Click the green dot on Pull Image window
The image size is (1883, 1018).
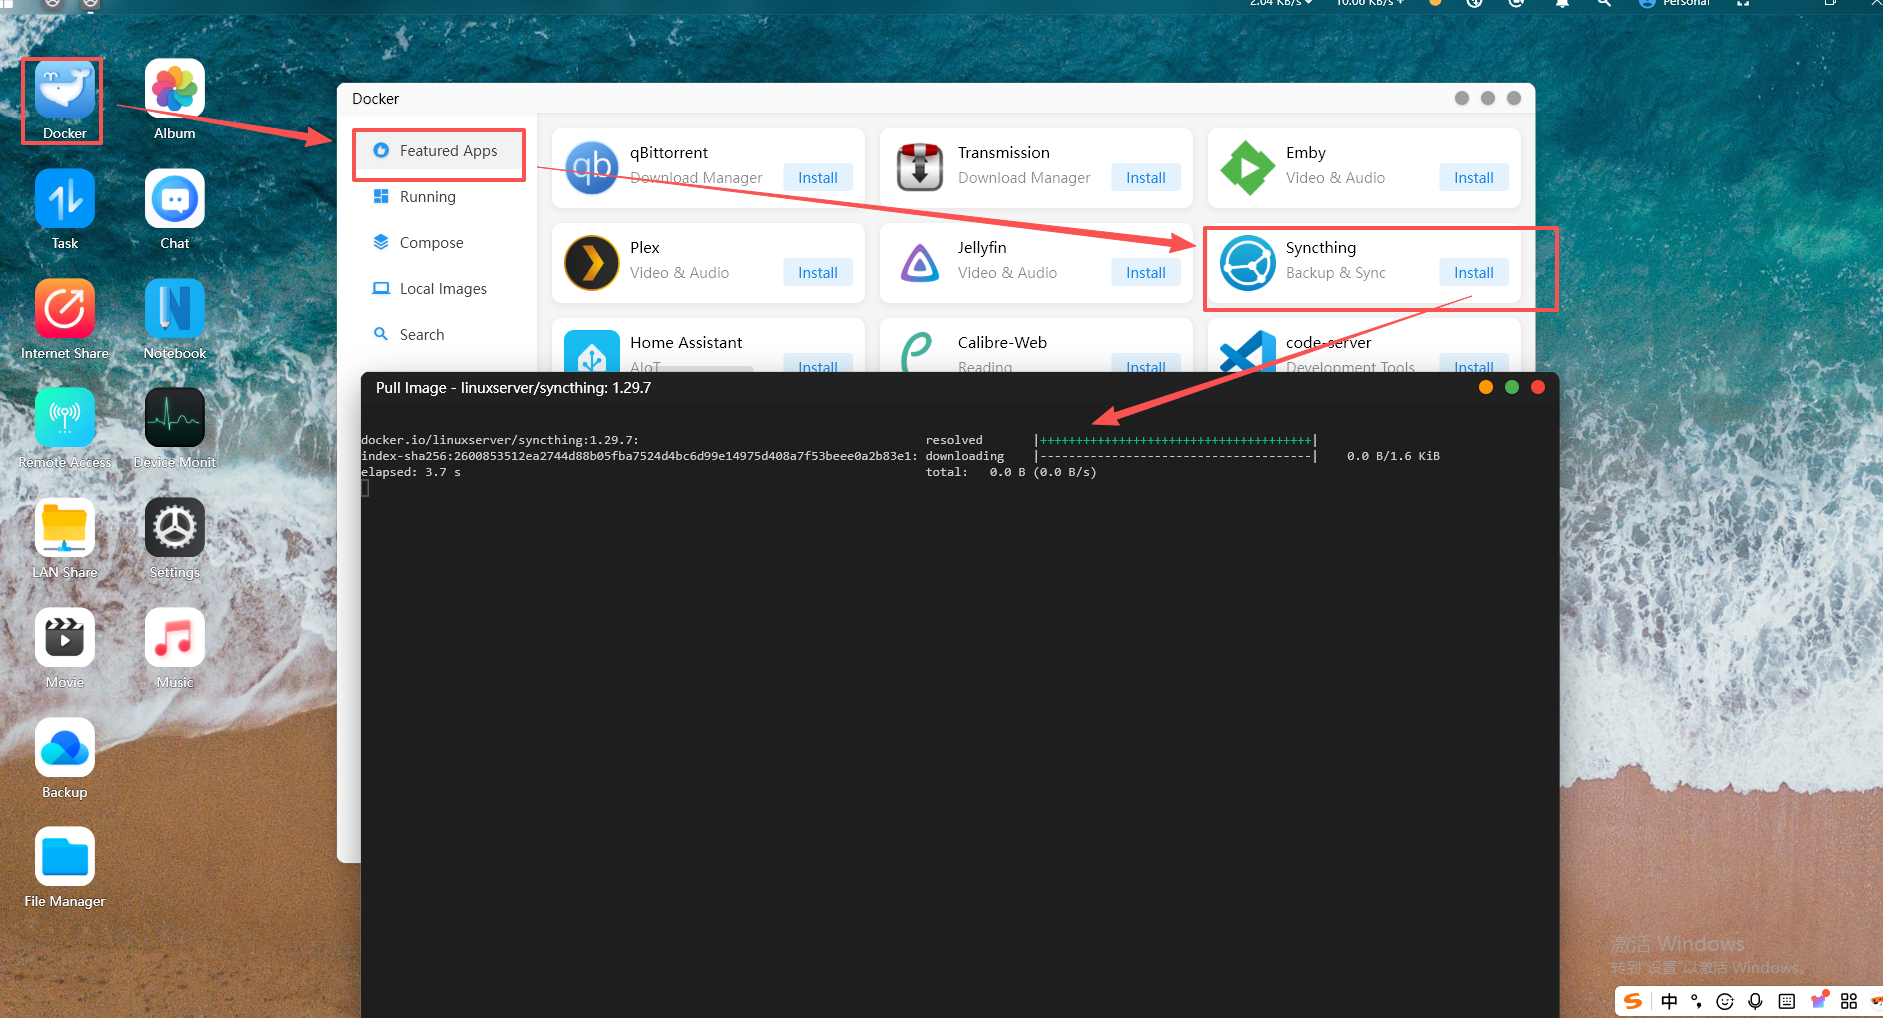point(1512,387)
